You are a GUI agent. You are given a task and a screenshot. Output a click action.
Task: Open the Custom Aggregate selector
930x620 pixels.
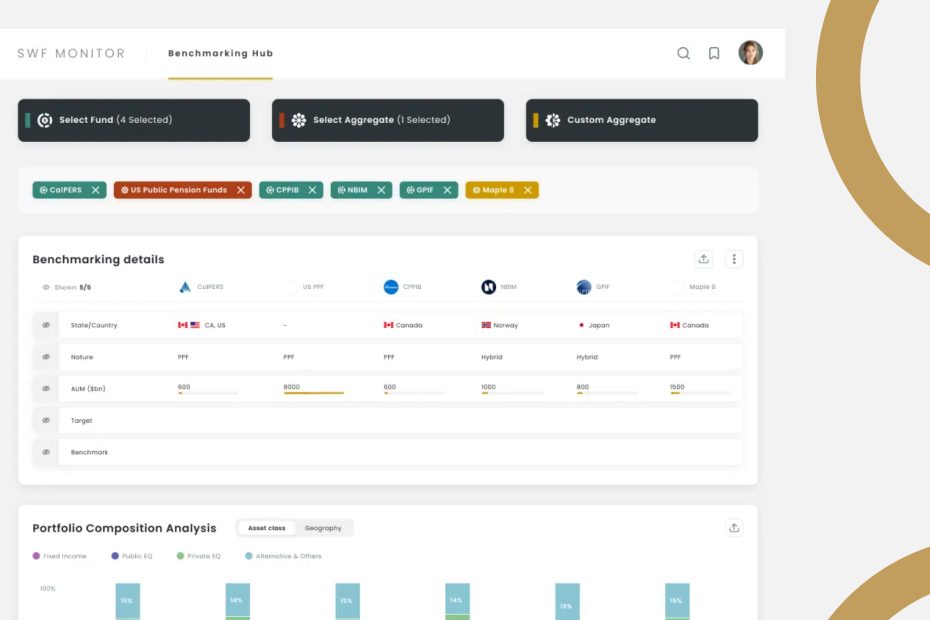(642, 120)
